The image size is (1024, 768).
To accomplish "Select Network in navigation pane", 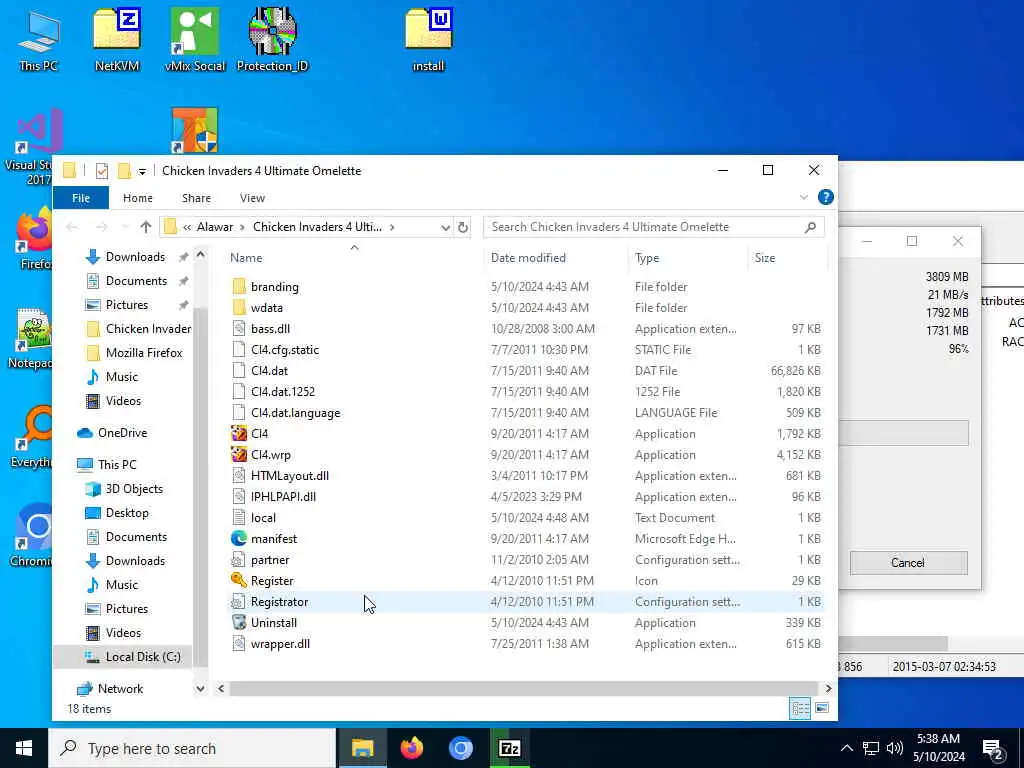I will [120, 689].
